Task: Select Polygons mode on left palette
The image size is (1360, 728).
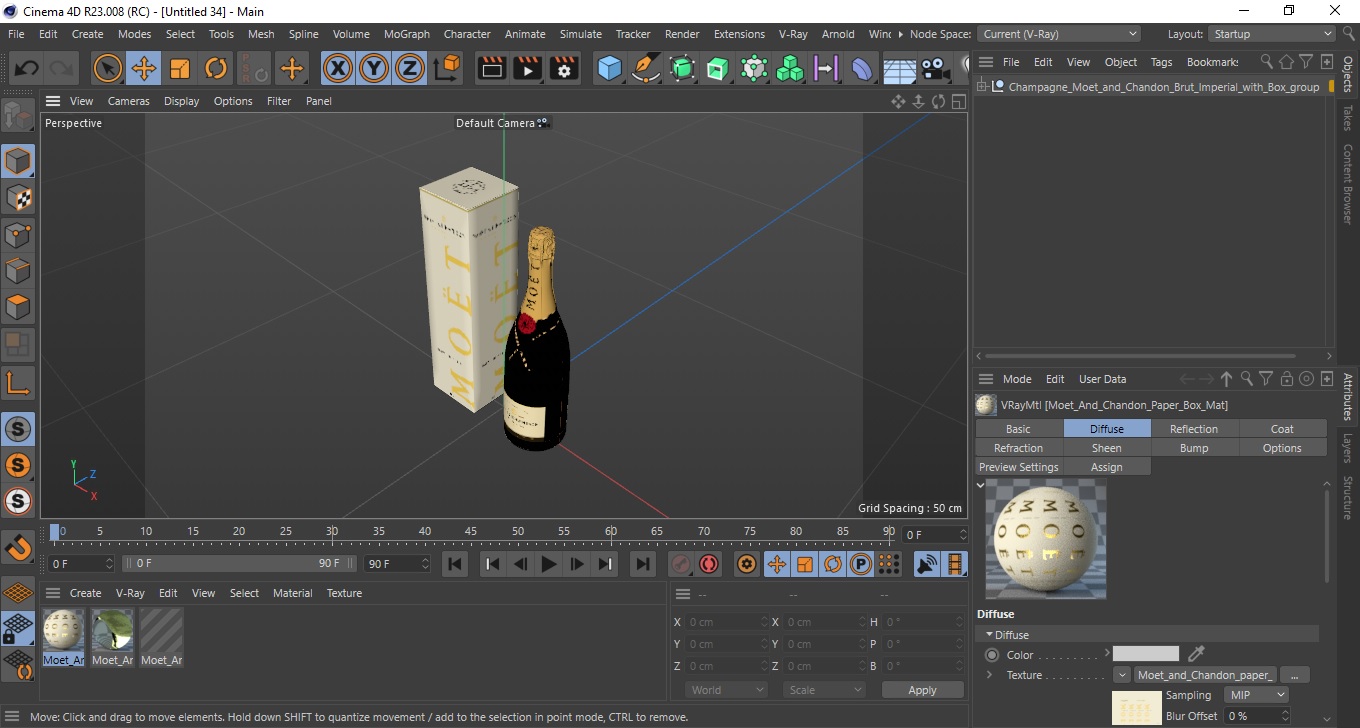Action: 18,307
